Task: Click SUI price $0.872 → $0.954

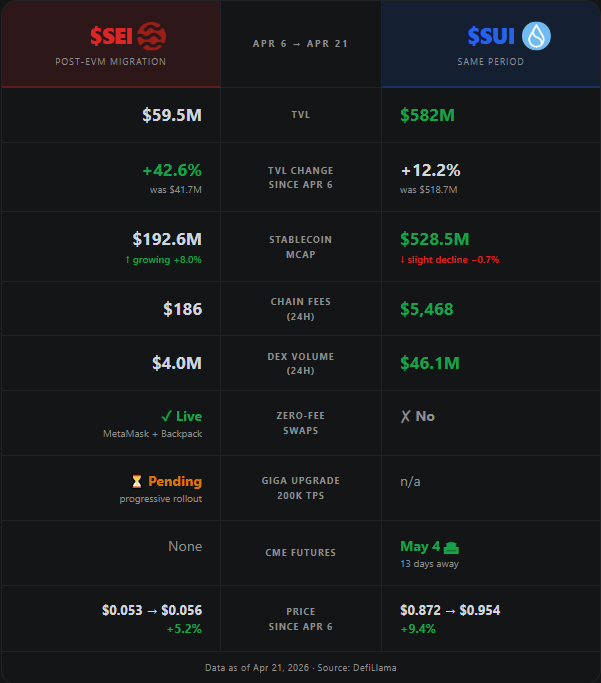Action: click(450, 610)
